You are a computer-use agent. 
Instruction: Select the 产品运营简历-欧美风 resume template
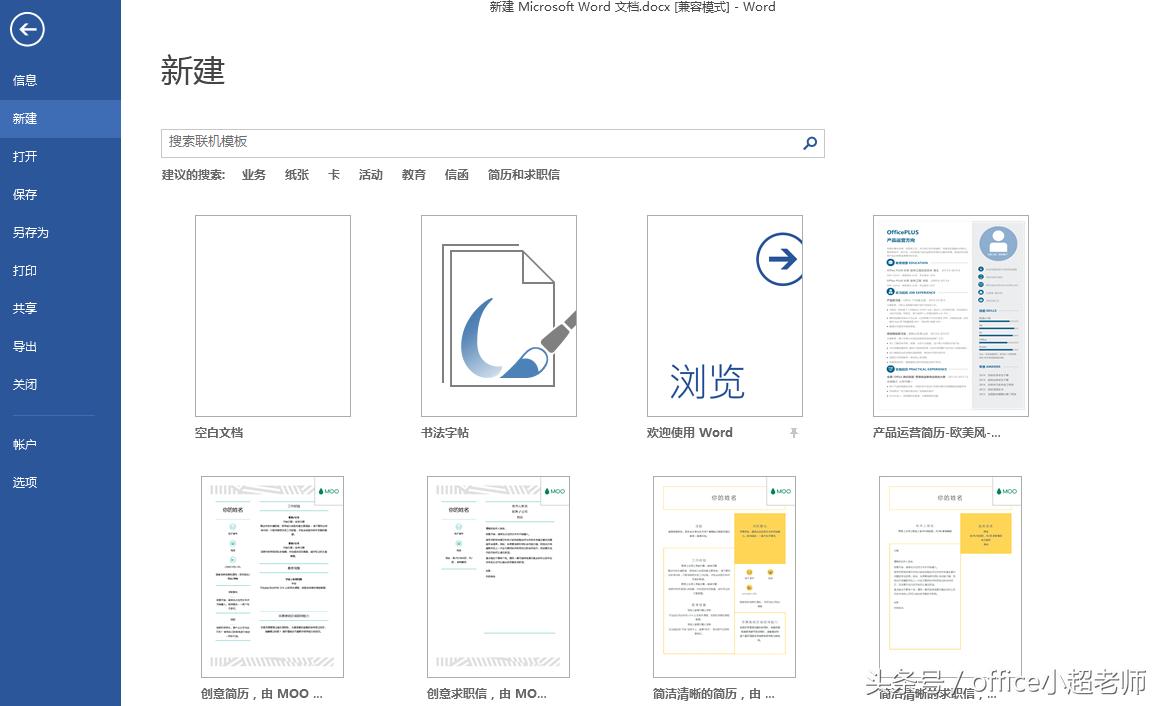tap(950, 315)
